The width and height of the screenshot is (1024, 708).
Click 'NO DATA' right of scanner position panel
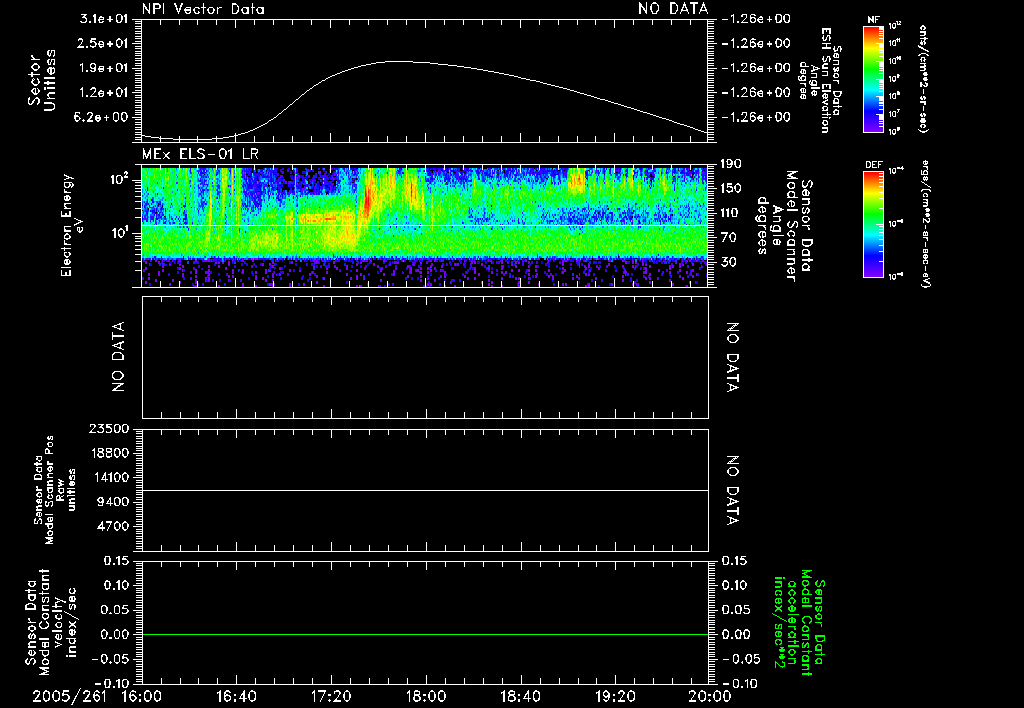pyautogui.click(x=732, y=490)
